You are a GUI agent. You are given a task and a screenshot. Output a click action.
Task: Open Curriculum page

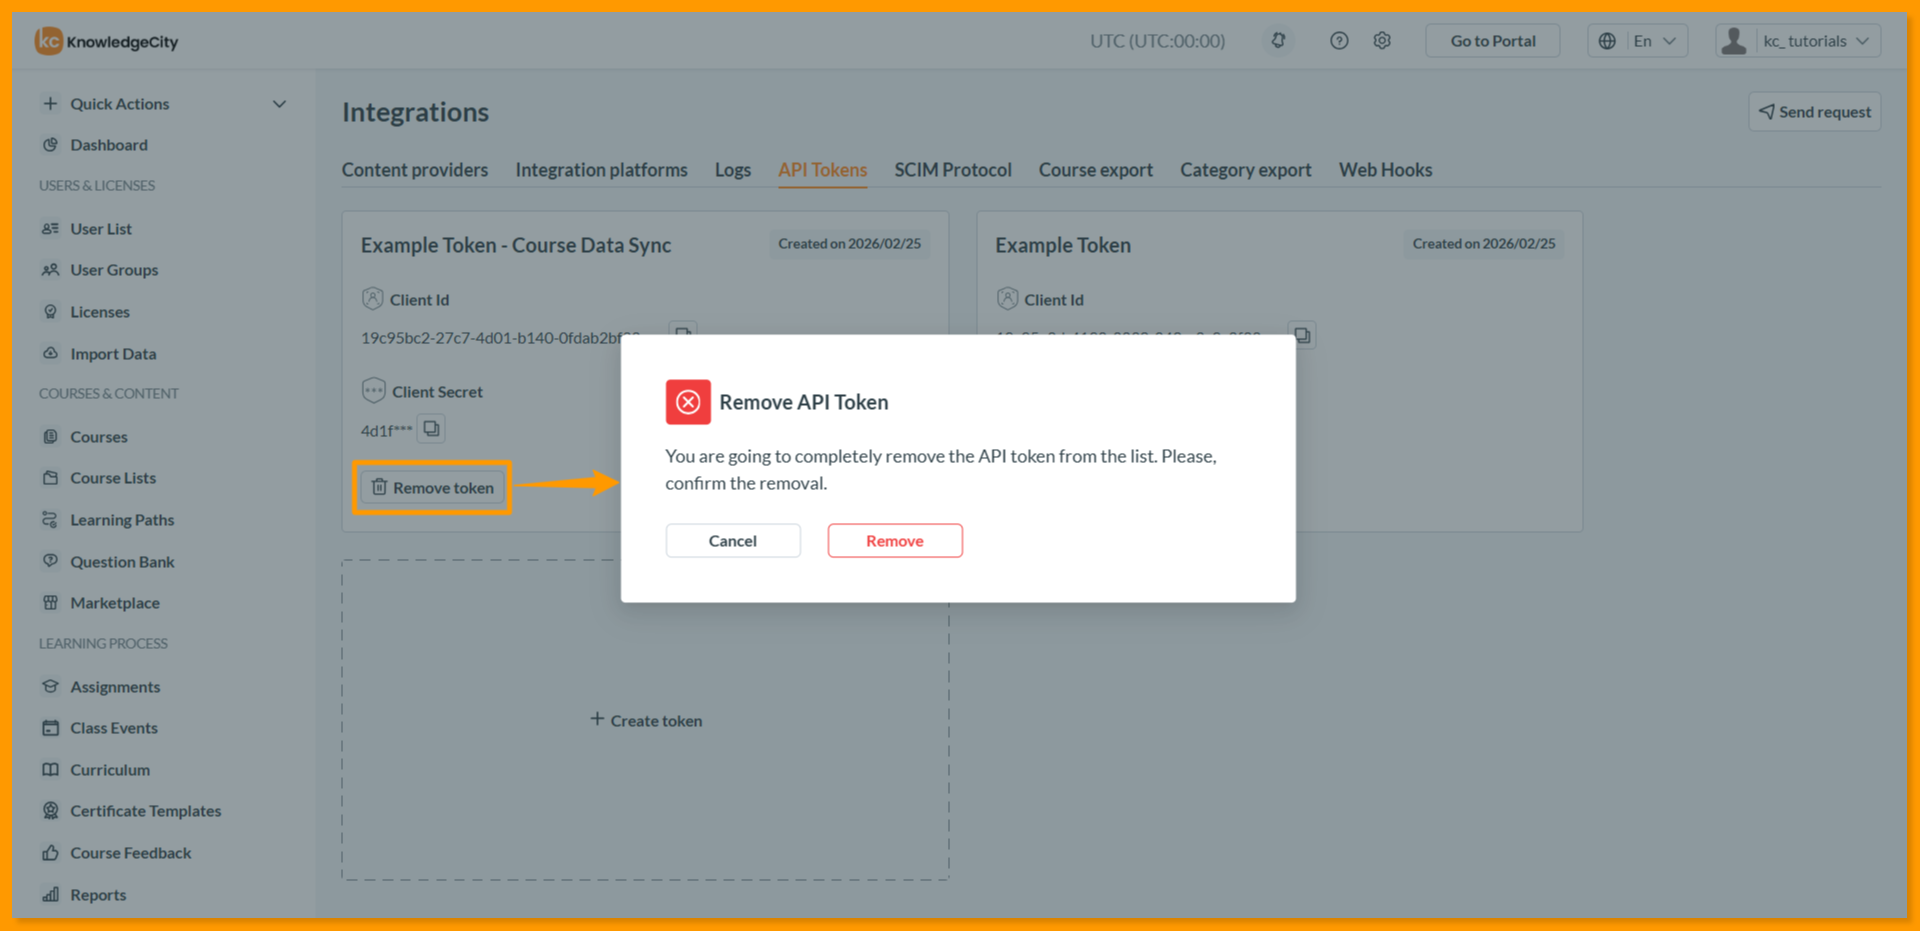point(110,770)
